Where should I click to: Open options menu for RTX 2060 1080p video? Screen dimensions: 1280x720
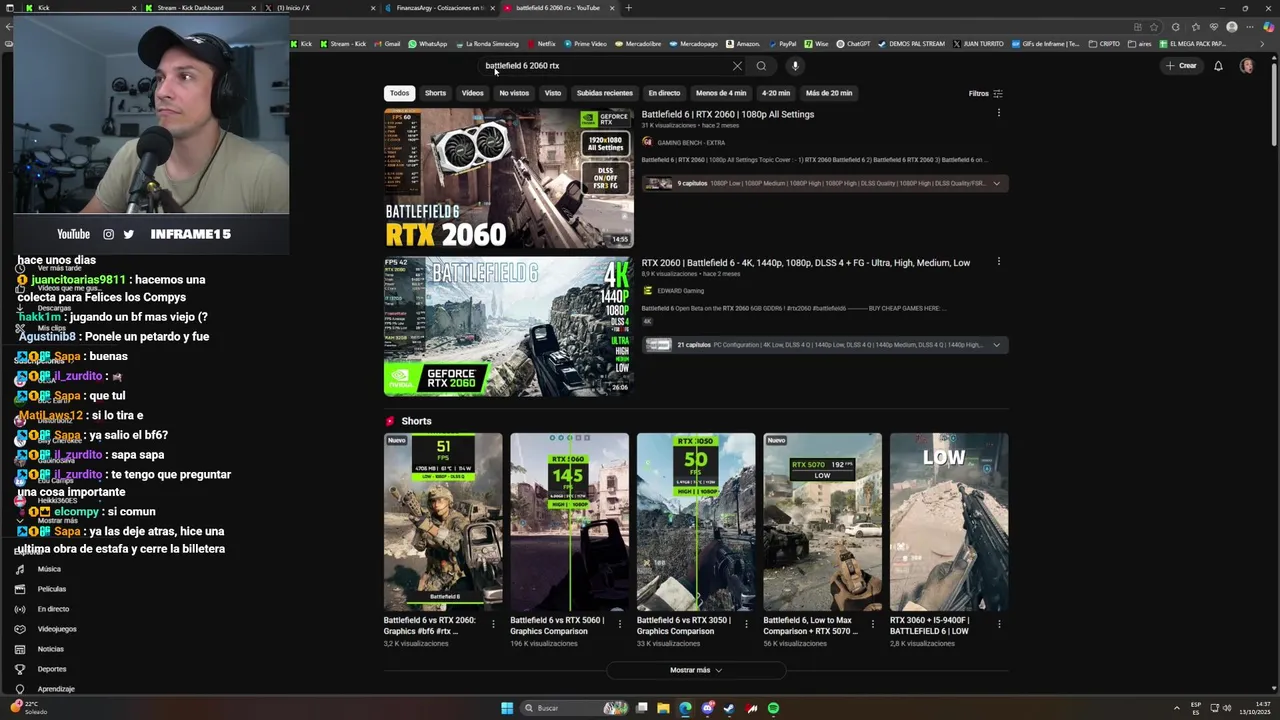coord(998,113)
